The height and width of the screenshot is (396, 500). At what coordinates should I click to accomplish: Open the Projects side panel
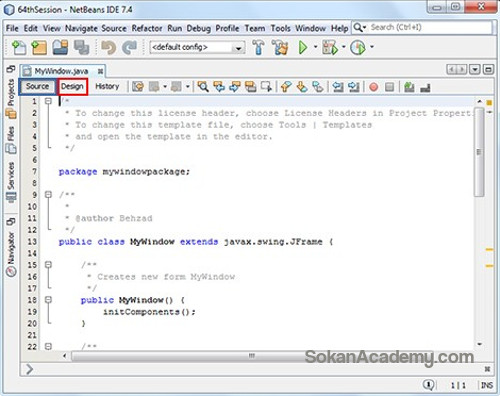pos(11,99)
